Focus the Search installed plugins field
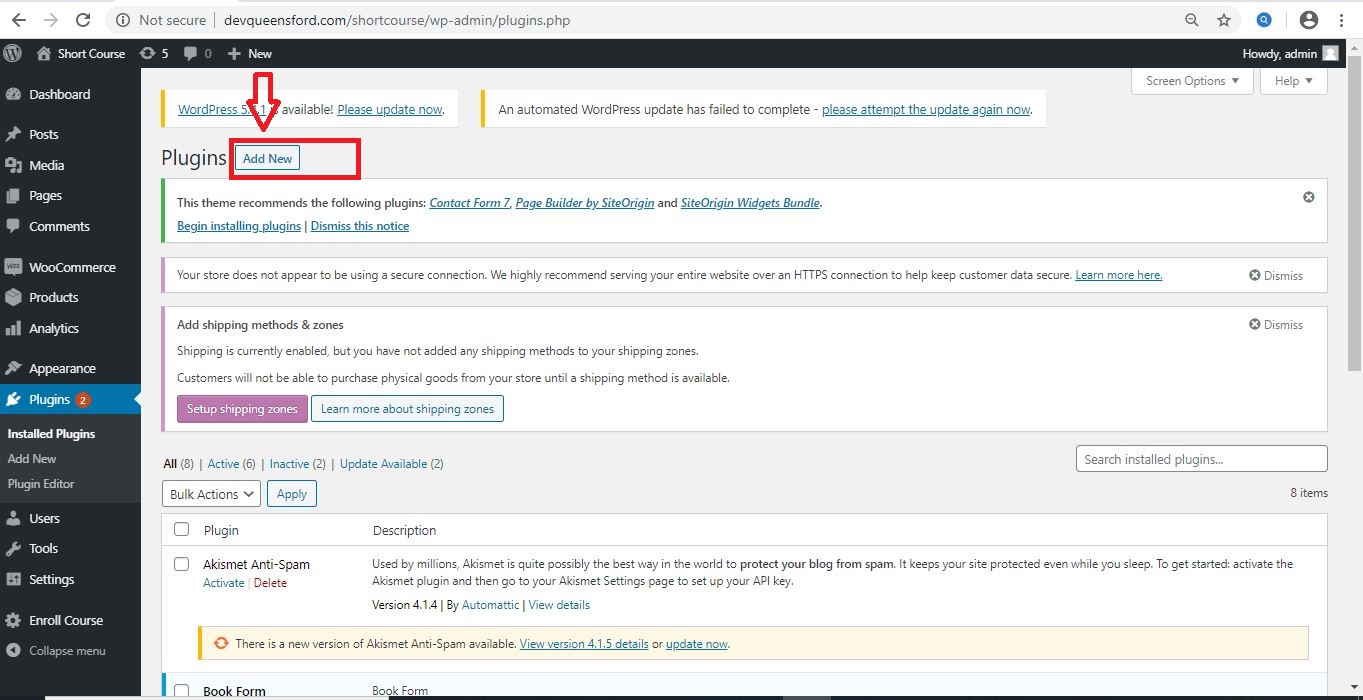1363x700 pixels. (x=1201, y=459)
